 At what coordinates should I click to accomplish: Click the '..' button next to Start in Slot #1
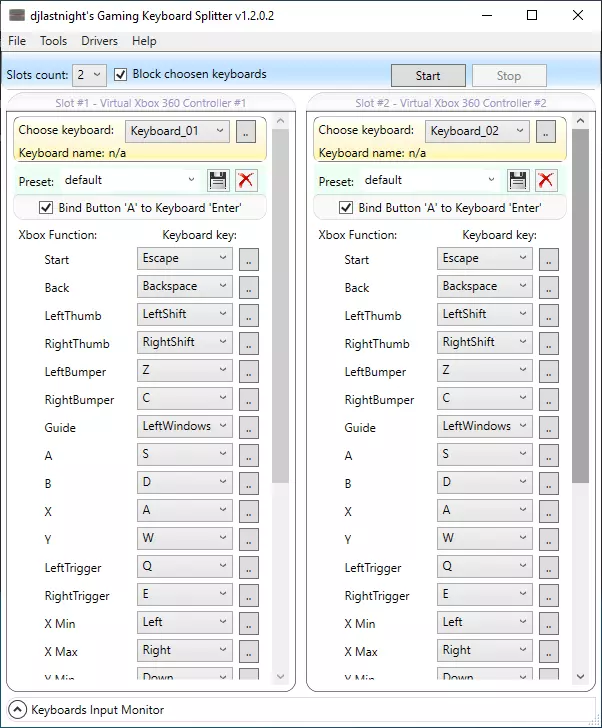click(249, 259)
